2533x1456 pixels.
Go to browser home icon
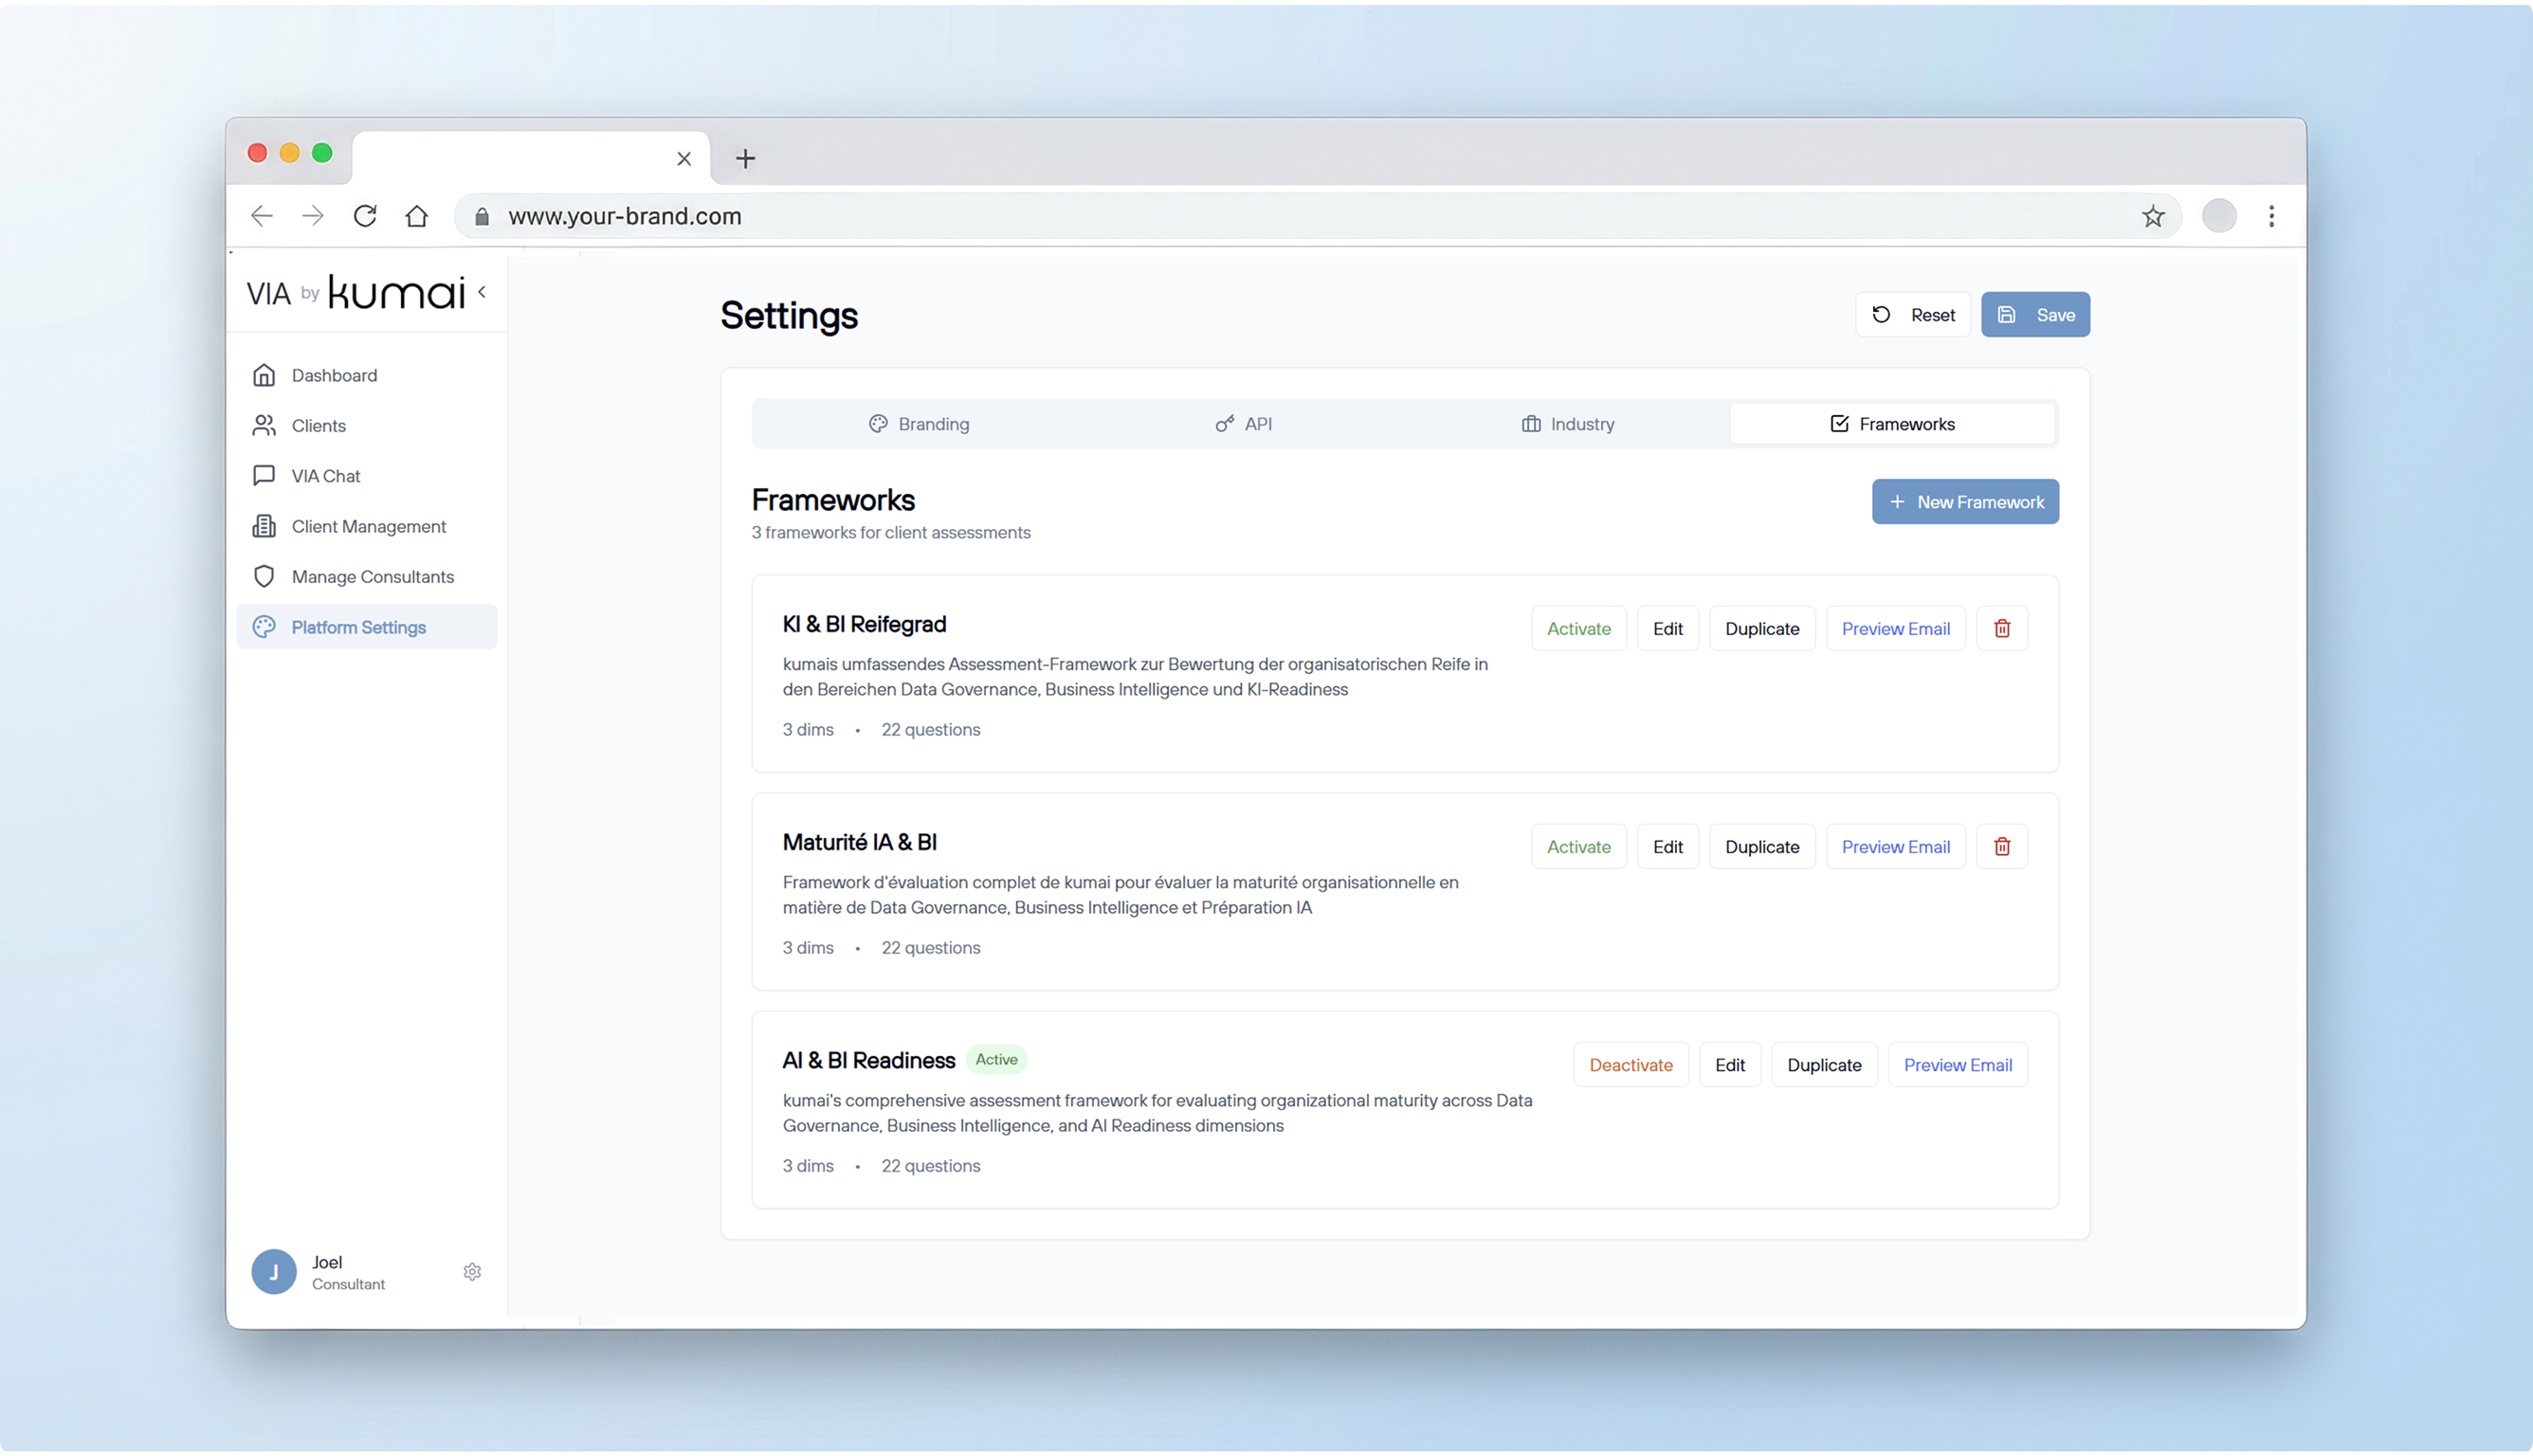[416, 216]
